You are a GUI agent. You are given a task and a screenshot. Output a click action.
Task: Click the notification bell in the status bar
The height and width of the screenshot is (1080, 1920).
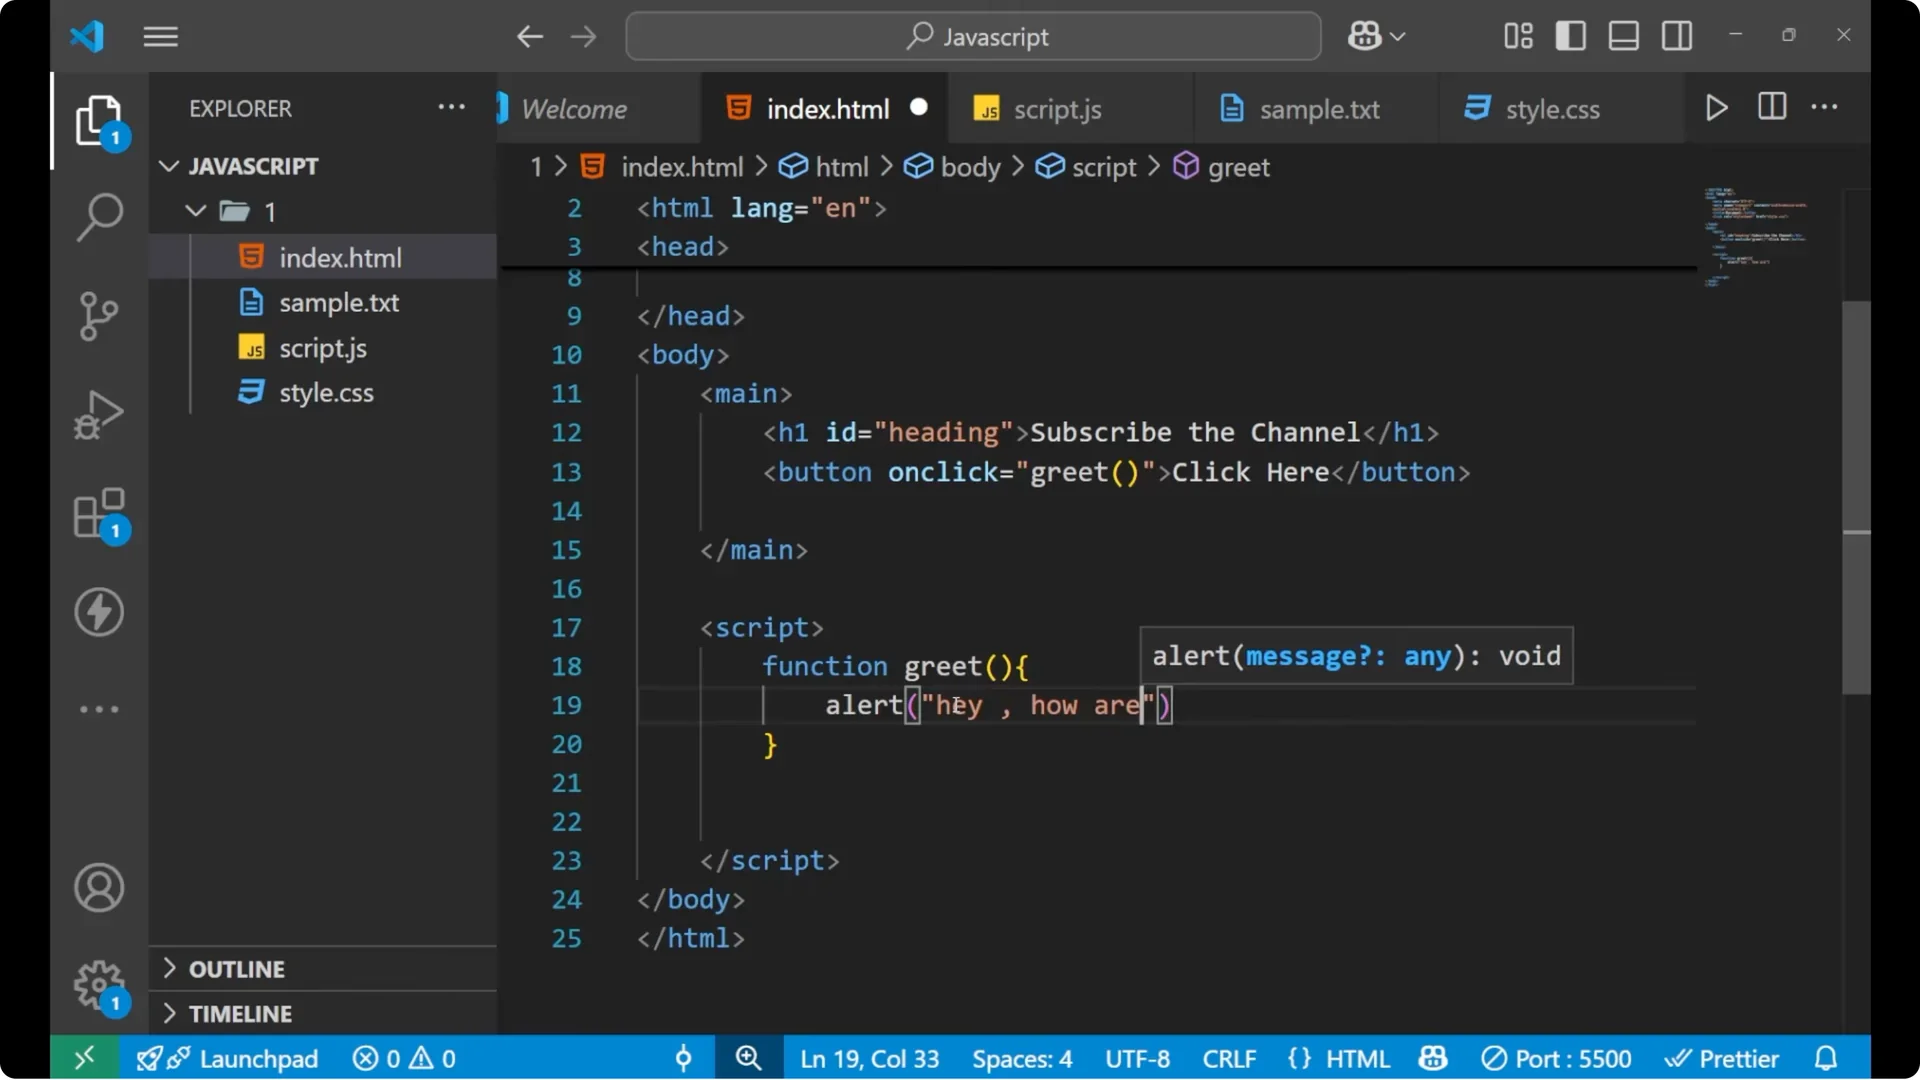[1827, 1057]
